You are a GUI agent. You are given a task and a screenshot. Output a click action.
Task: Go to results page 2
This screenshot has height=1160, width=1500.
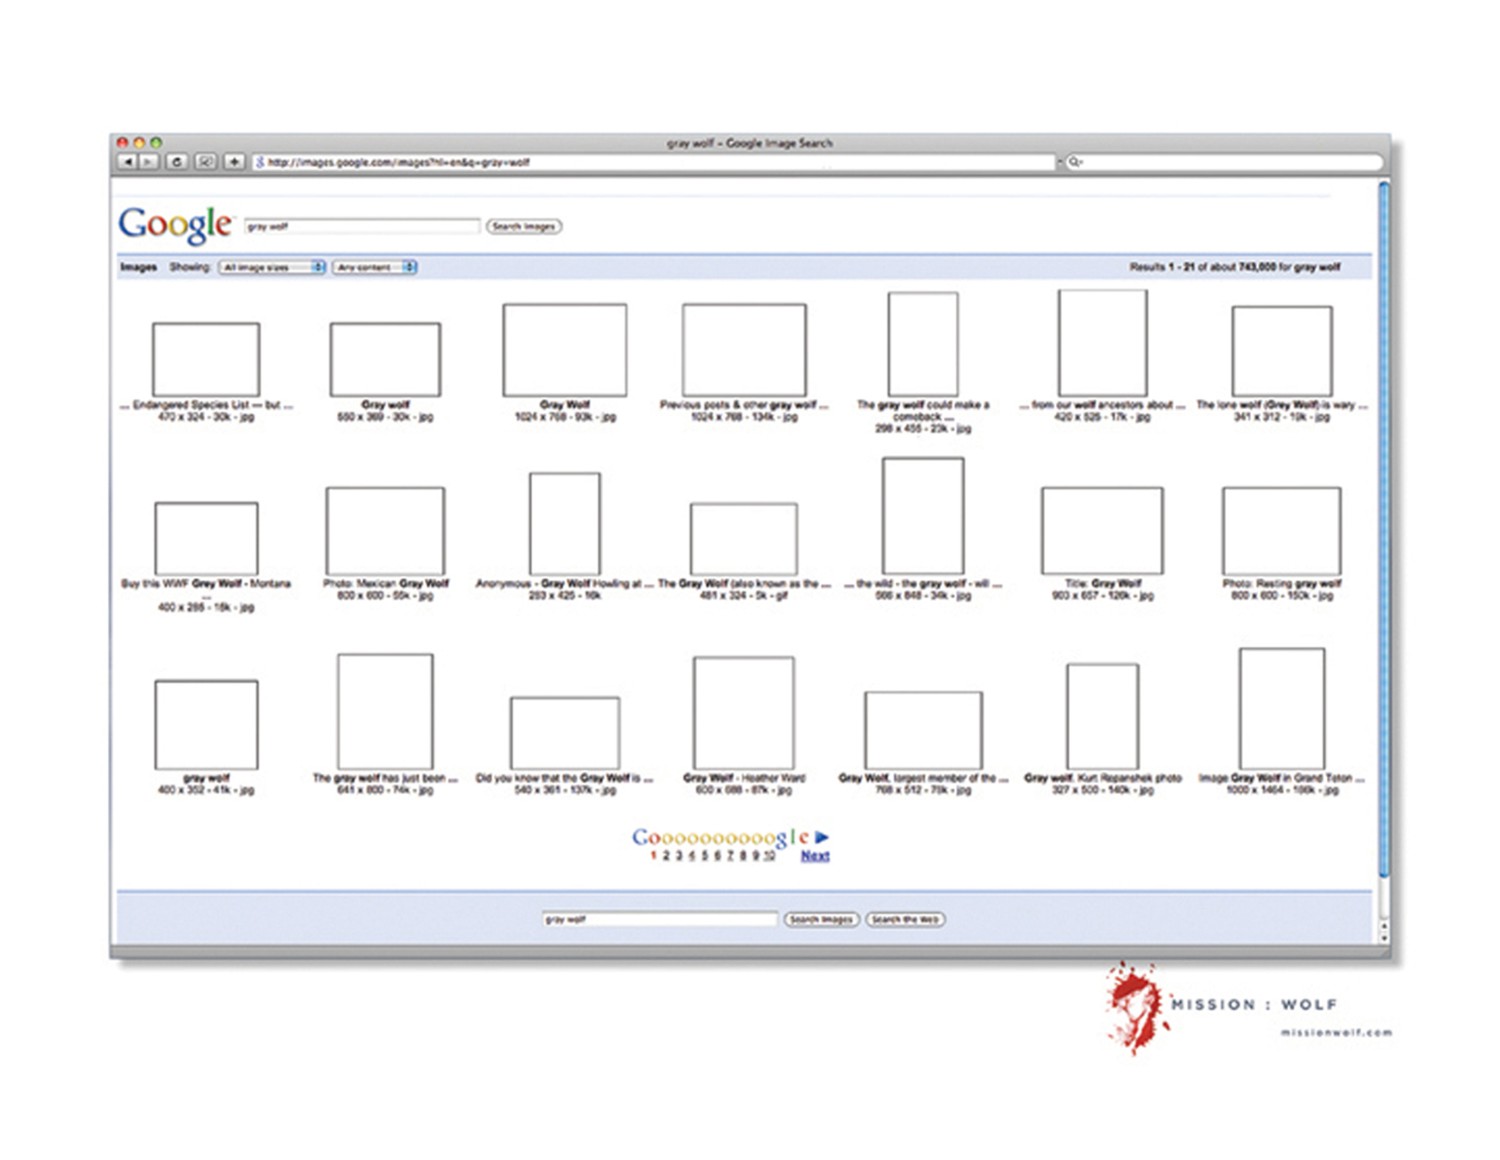[666, 856]
